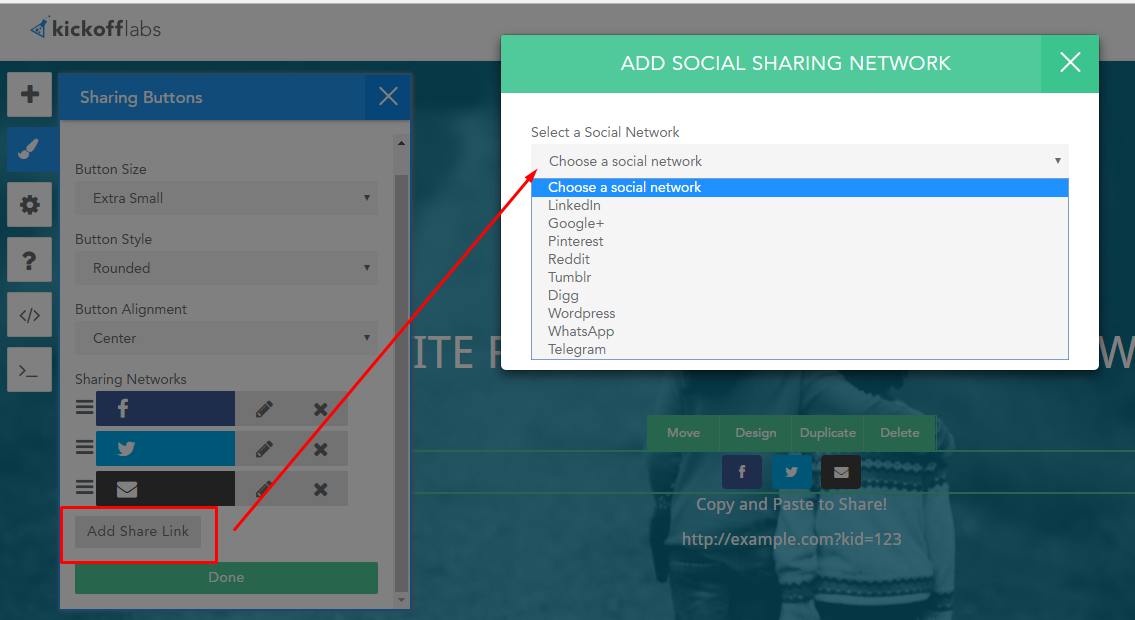Choose Reddit from the network list

[x=800, y=259]
